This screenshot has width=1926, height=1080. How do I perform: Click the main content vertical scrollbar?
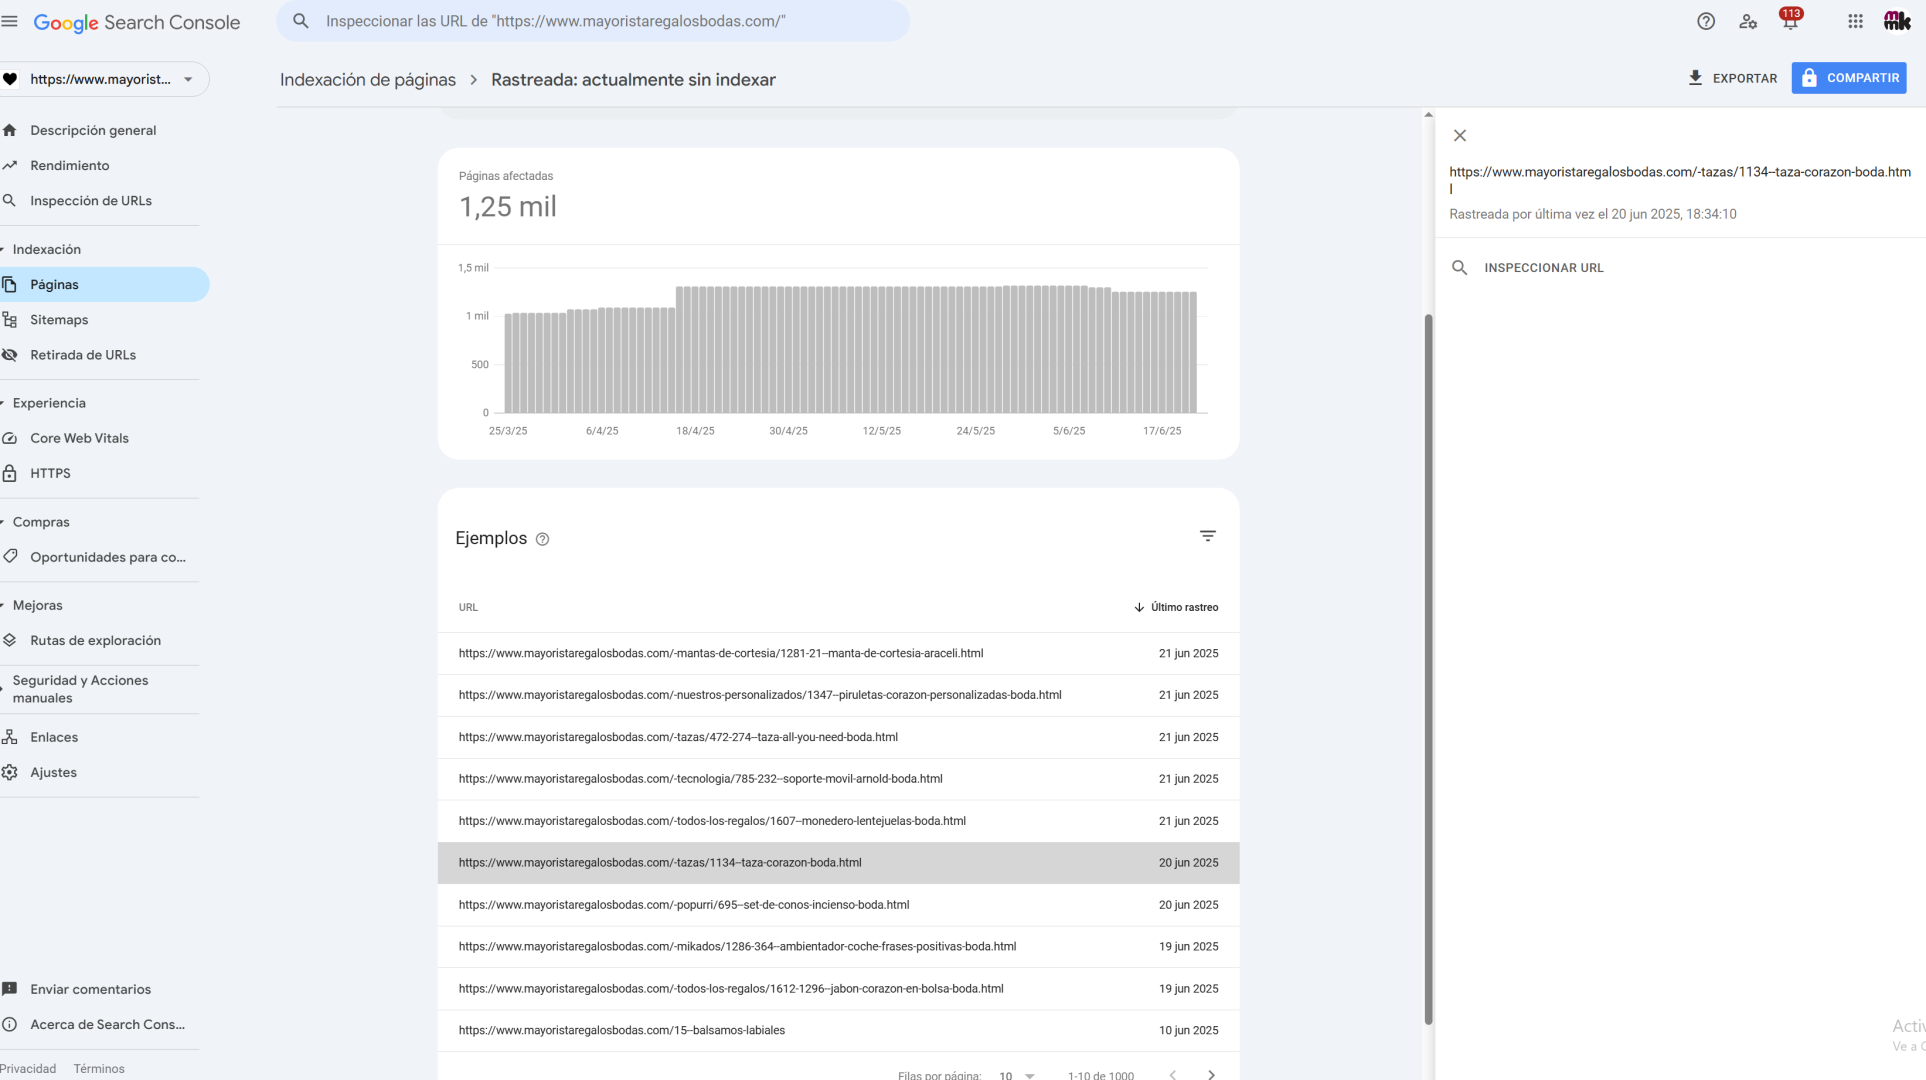(1428, 670)
